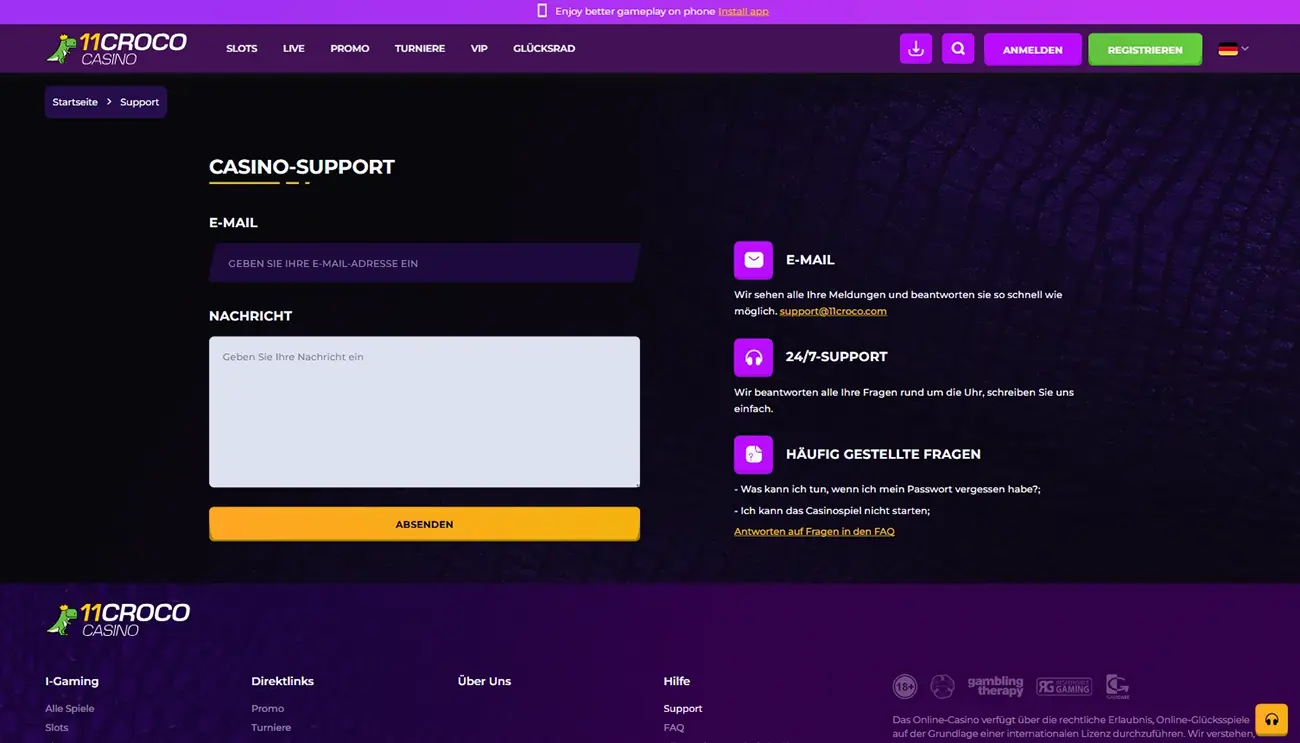The image size is (1300, 743).
Task: Click the GamCare logo in footer
Action: (x=1117, y=686)
